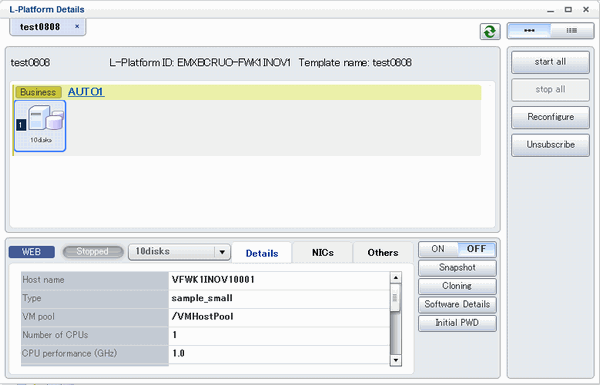Switch to the icon view mode button
Image resolution: width=600 pixels, height=385 pixels.
coord(529,31)
